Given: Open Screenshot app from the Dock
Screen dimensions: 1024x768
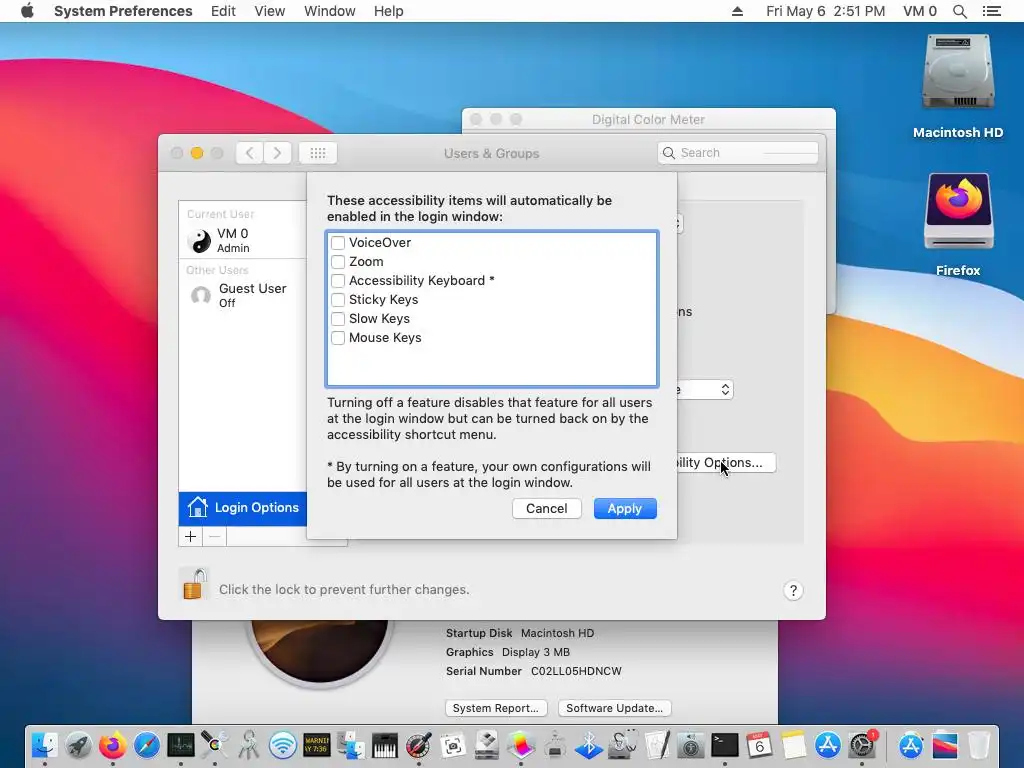Looking at the screenshot, I should (453, 745).
